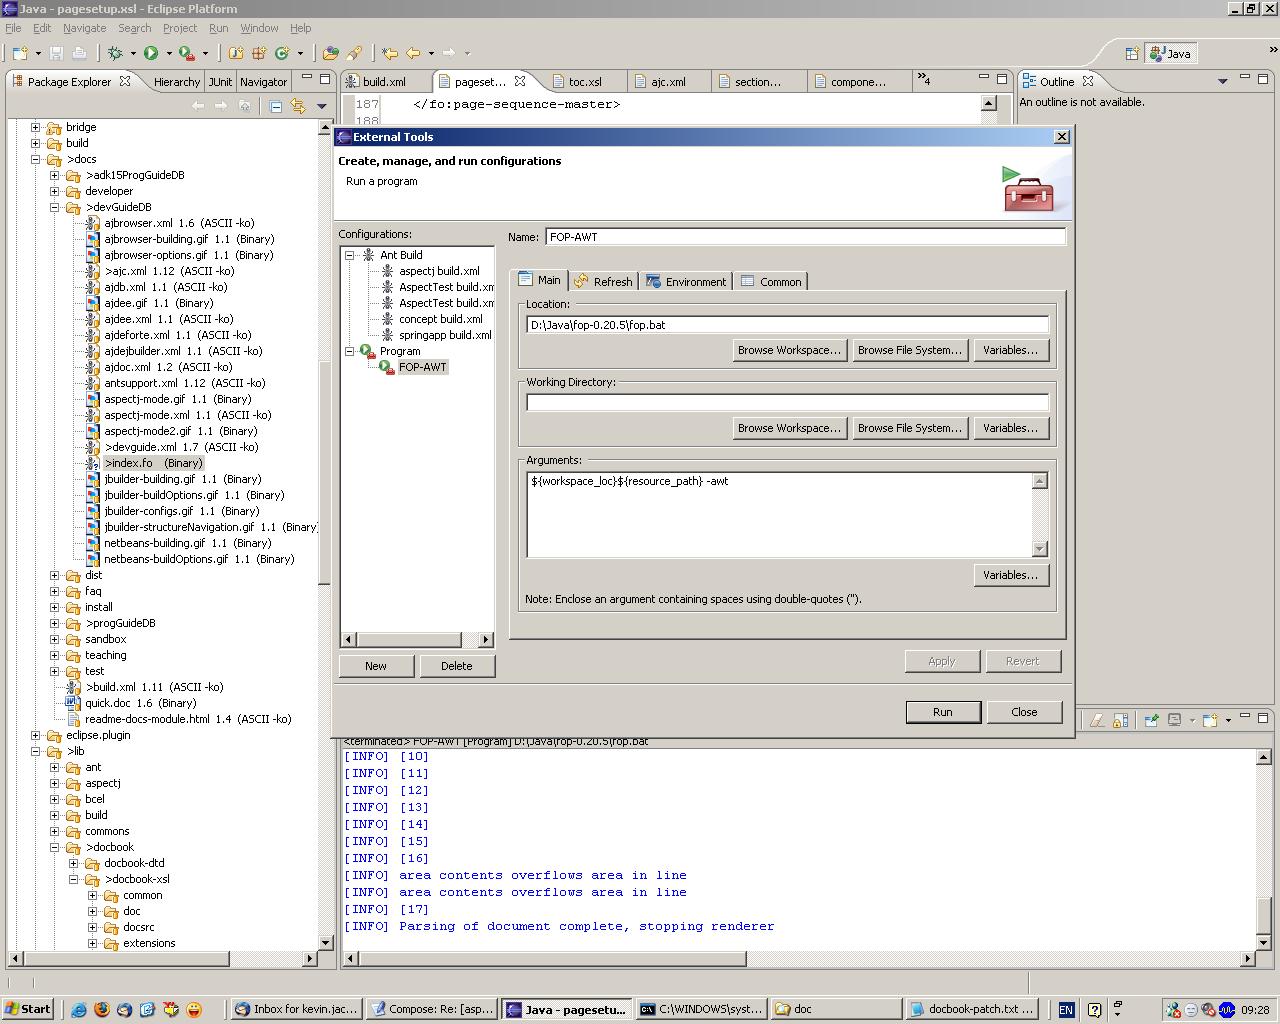Click the Pin Console icon
Screen dimensions: 1280x1024
click(x=1151, y=719)
